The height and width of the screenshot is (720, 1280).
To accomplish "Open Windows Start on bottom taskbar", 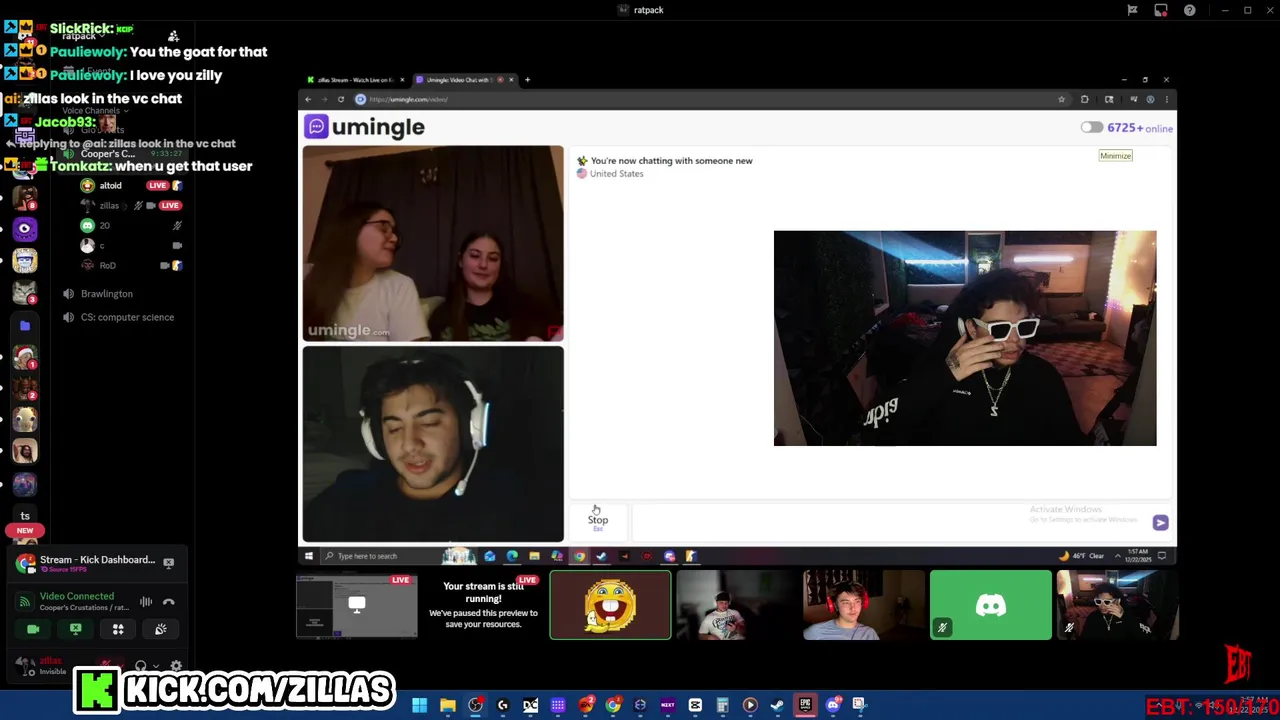I will (x=420, y=705).
